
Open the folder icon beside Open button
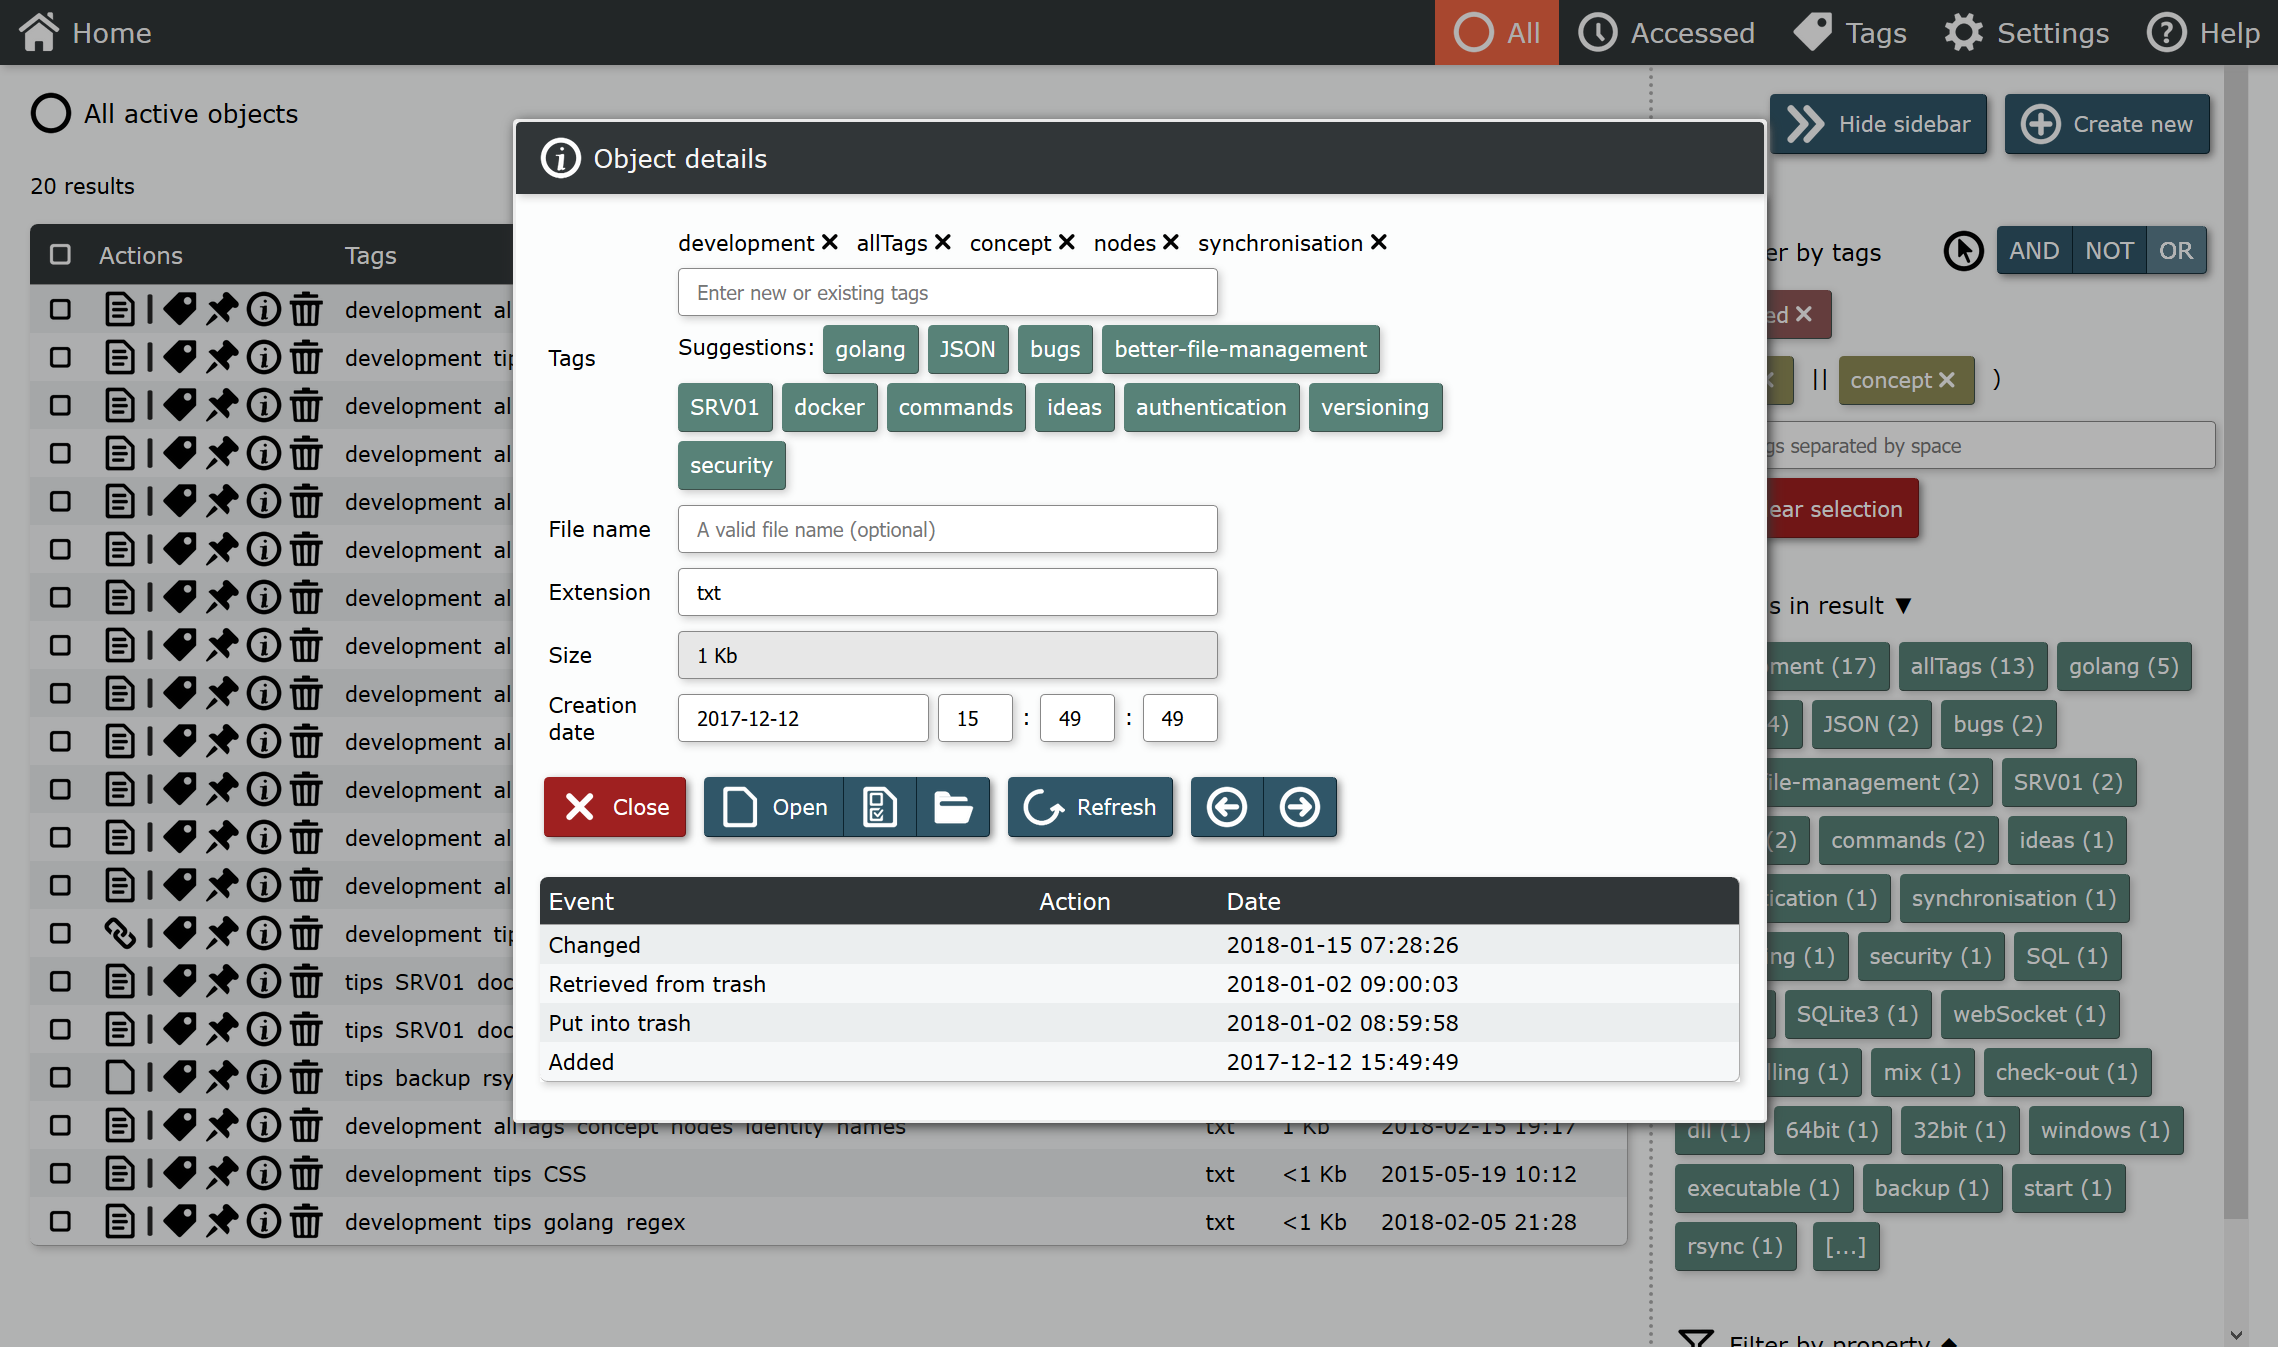pyautogui.click(x=953, y=807)
